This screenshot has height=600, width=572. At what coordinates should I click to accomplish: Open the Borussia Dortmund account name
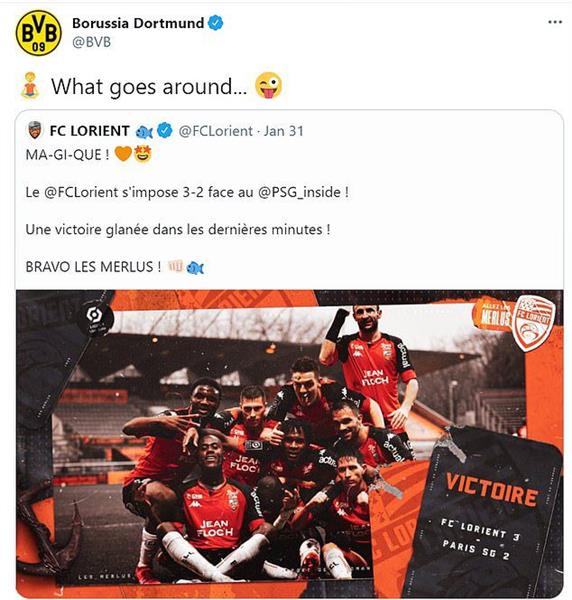(138, 23)
